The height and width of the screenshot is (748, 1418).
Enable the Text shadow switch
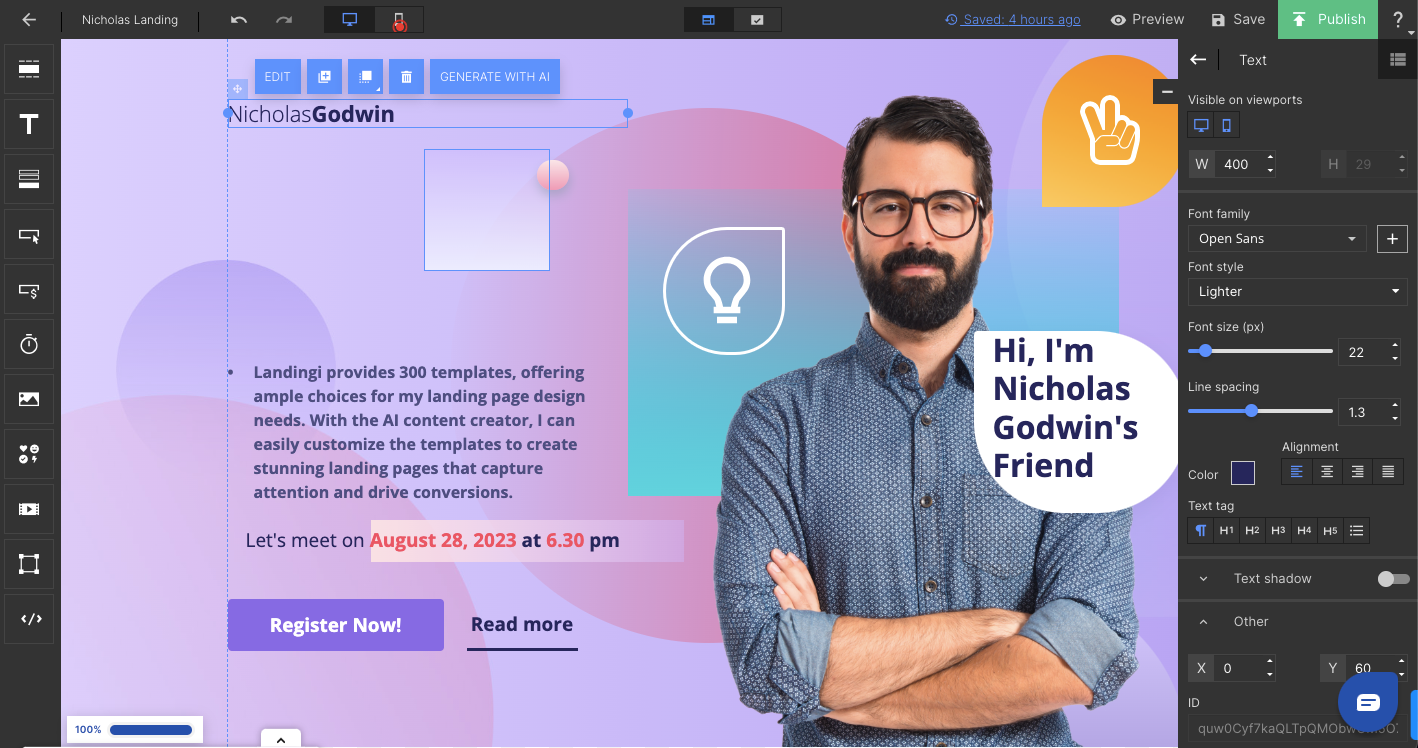(1393, 579)
